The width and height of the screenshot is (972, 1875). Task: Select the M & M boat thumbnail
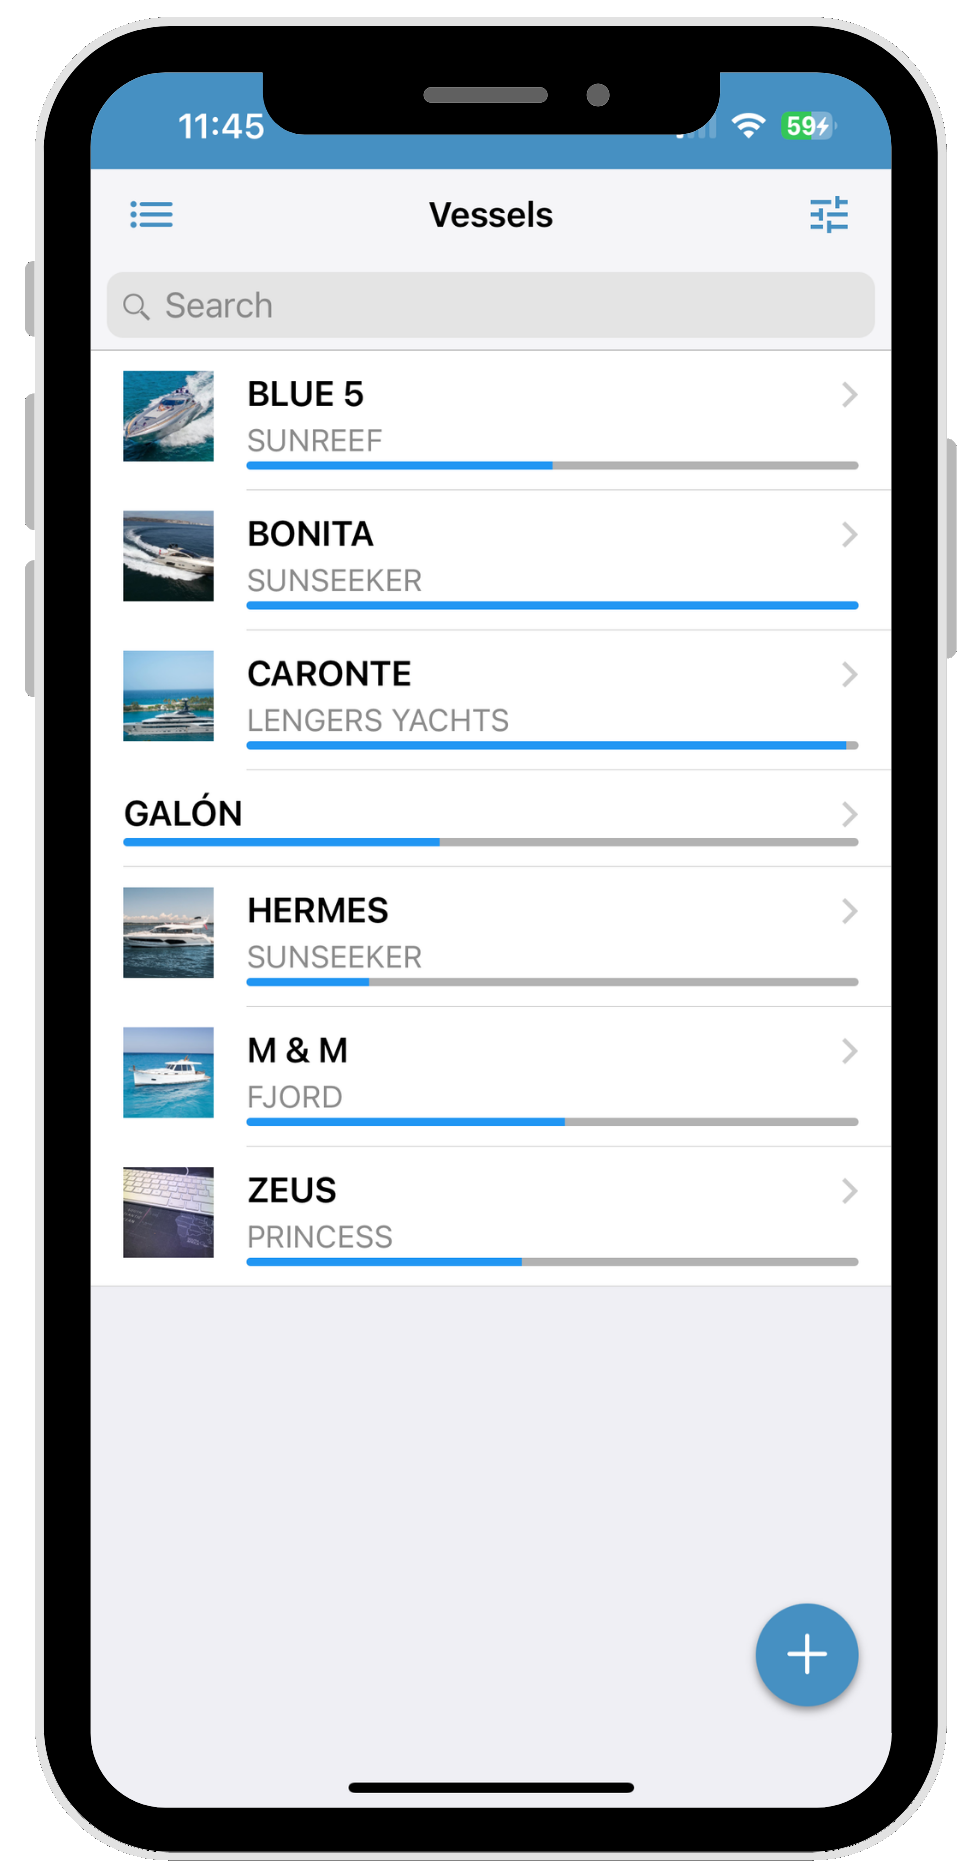click(x=168, y=1072)
